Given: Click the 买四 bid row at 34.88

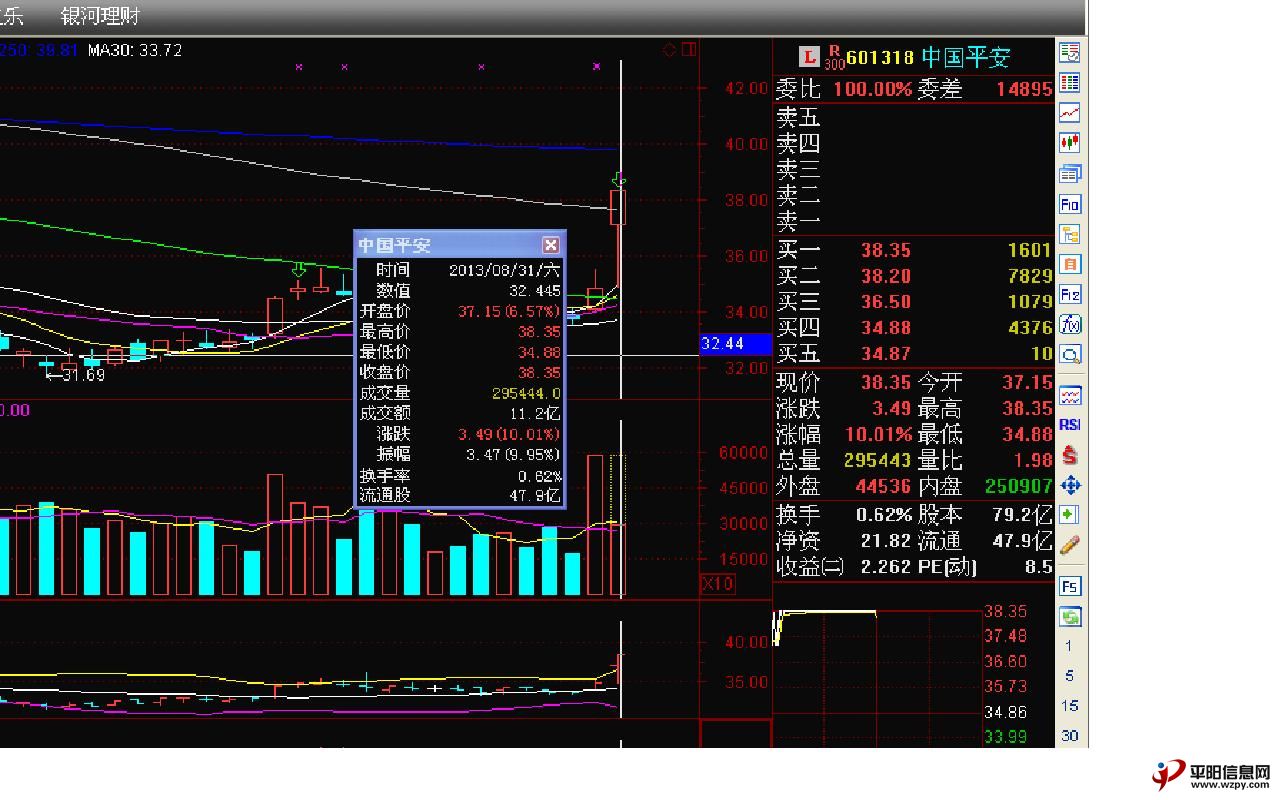Looking at the screenshot, I should (x=914, y=327).
